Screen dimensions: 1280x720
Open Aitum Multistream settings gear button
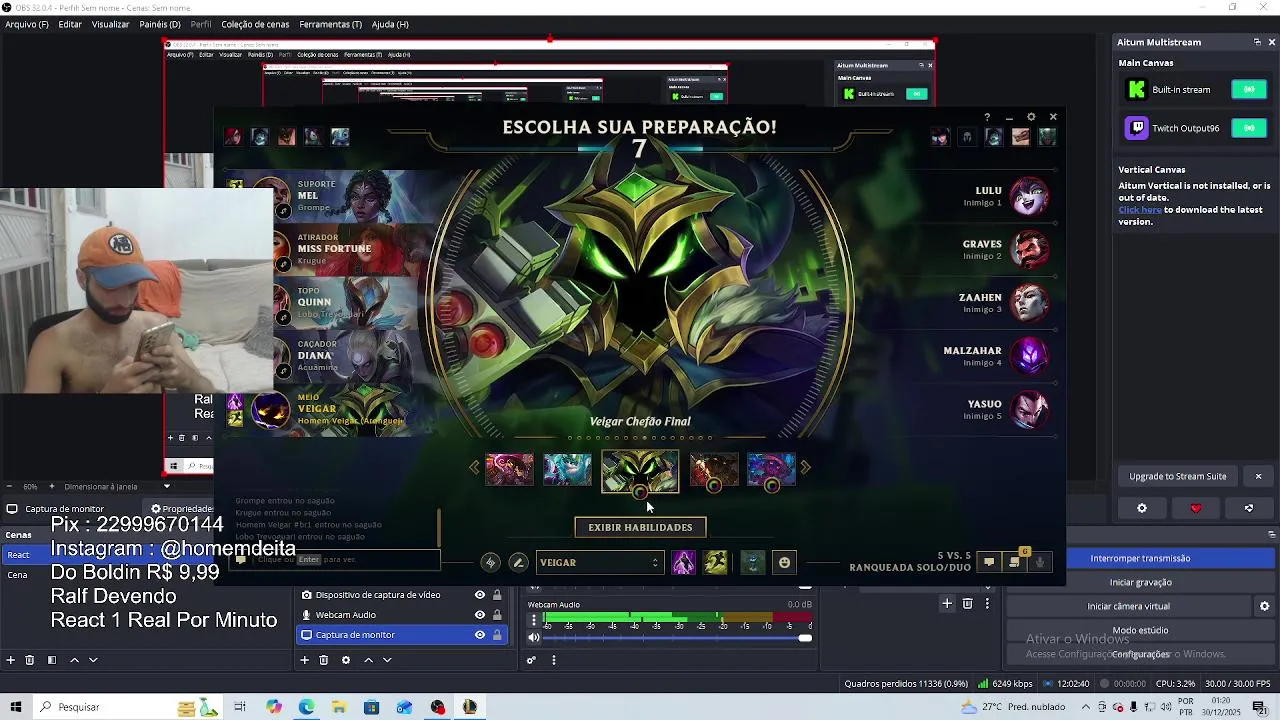1142,508
